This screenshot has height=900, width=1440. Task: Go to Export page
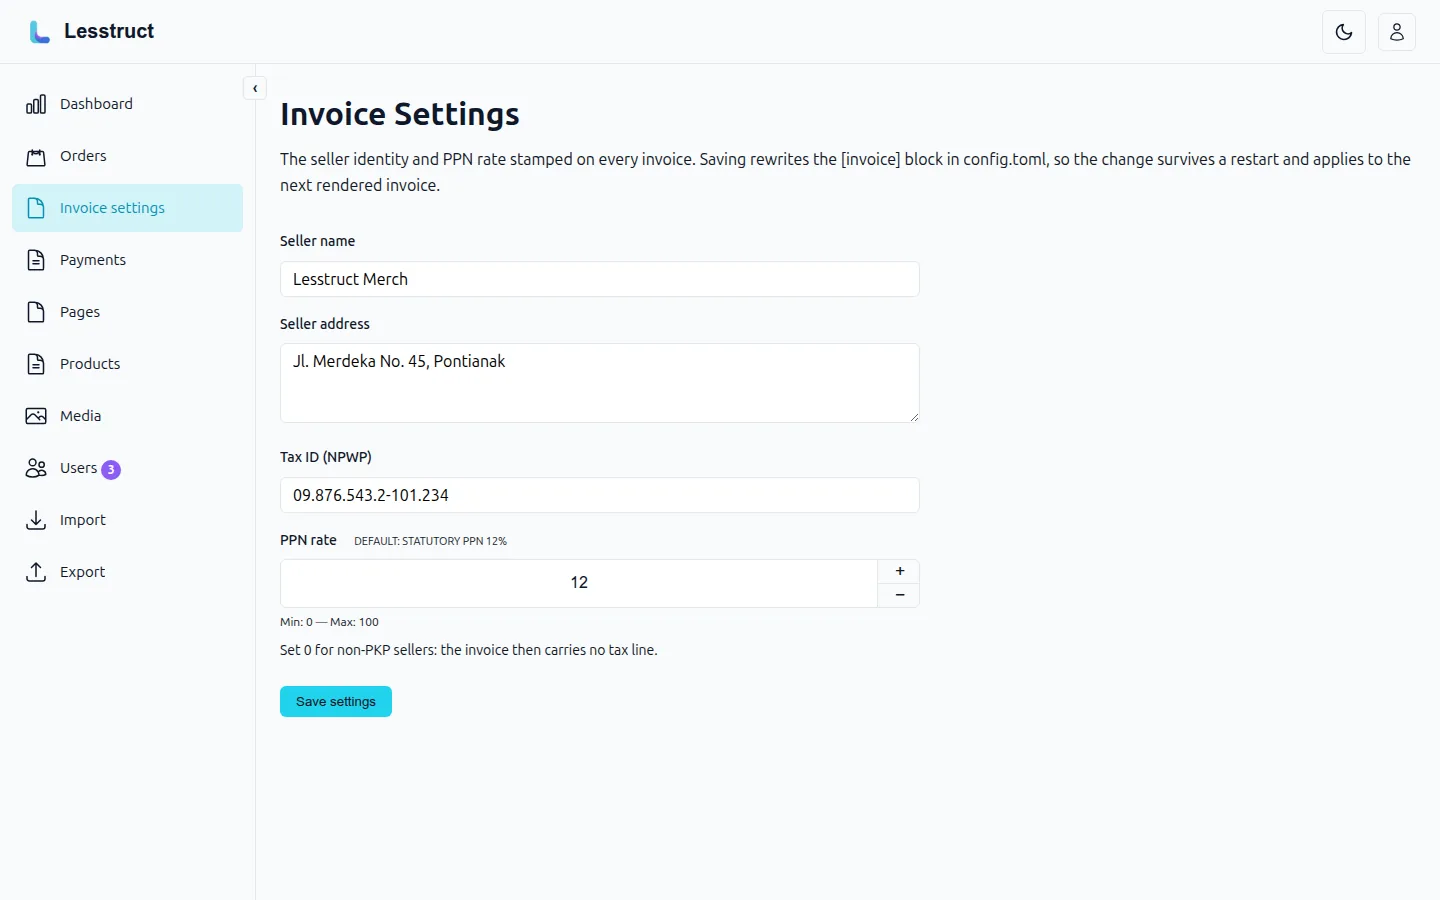click(128, 572)
